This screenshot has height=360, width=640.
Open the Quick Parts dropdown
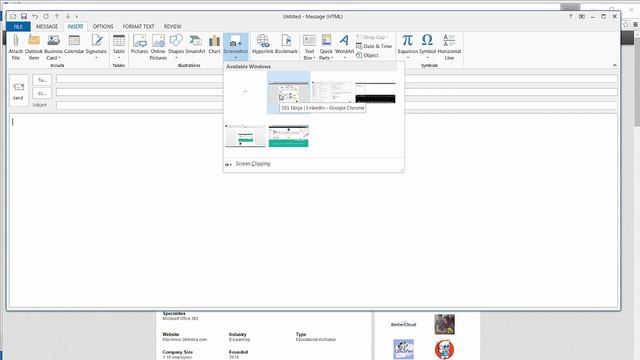(326, 47)
